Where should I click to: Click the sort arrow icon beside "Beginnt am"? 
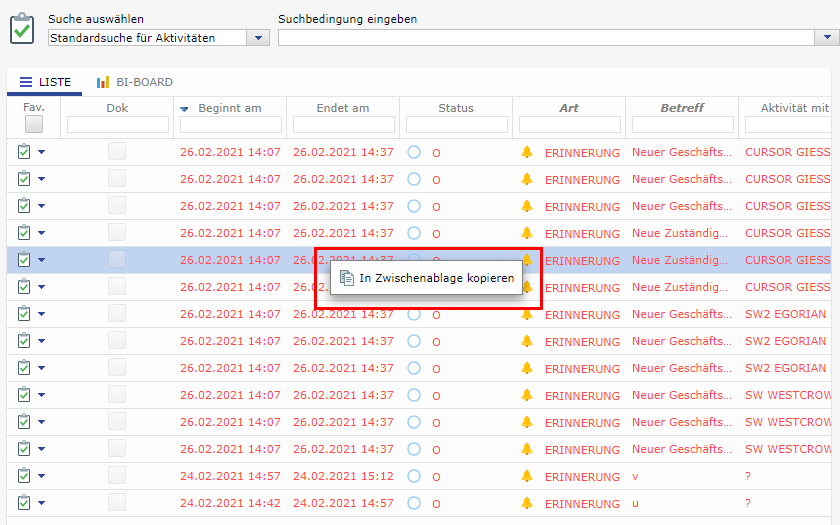point(184,109)
